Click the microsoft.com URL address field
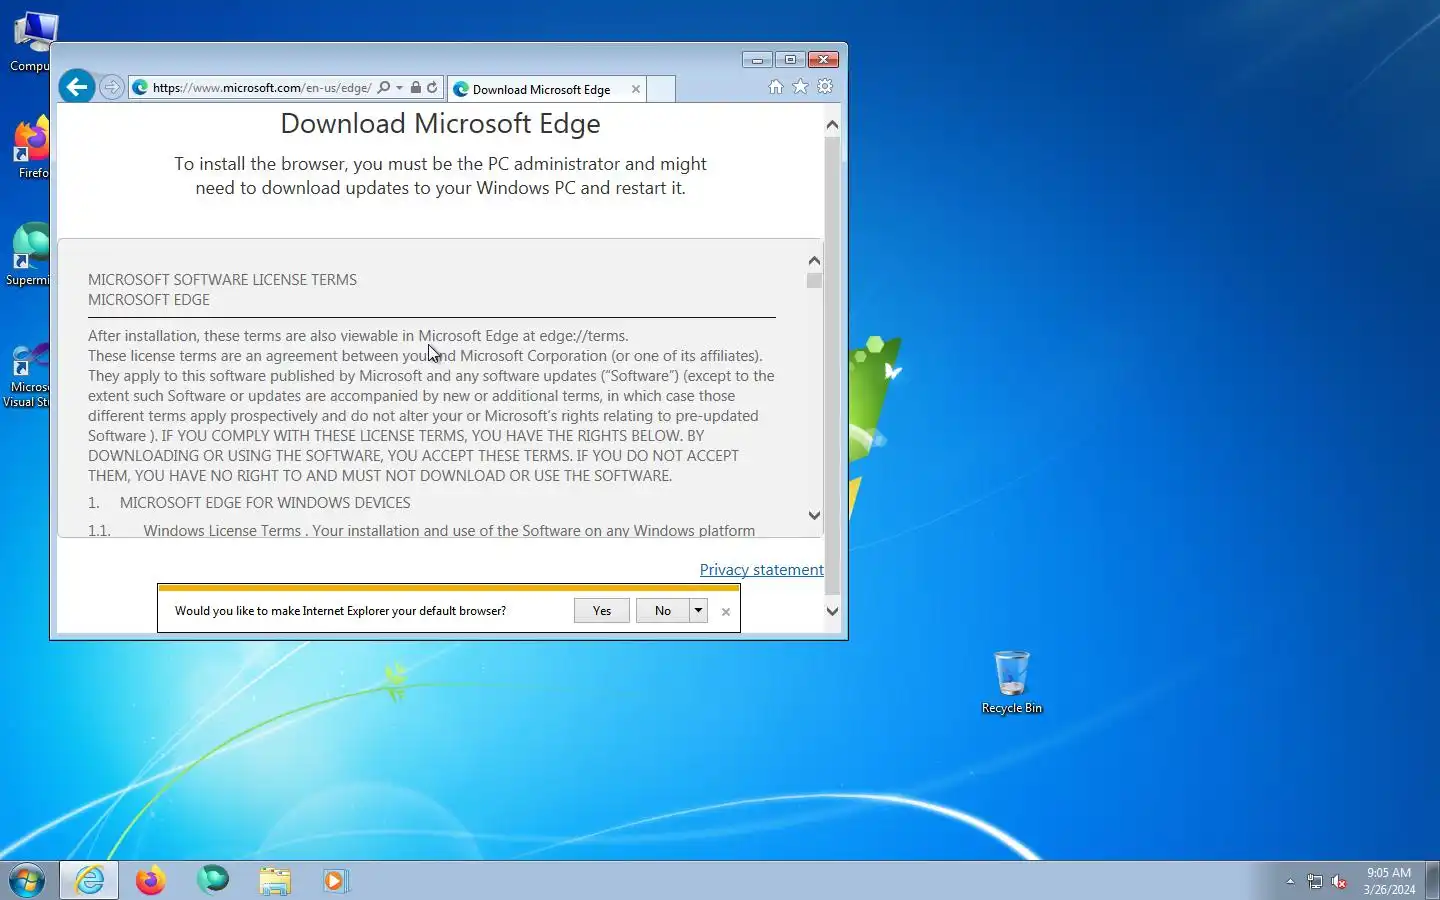The width and height of the screenshot is (1440, 900). [261, 88]
